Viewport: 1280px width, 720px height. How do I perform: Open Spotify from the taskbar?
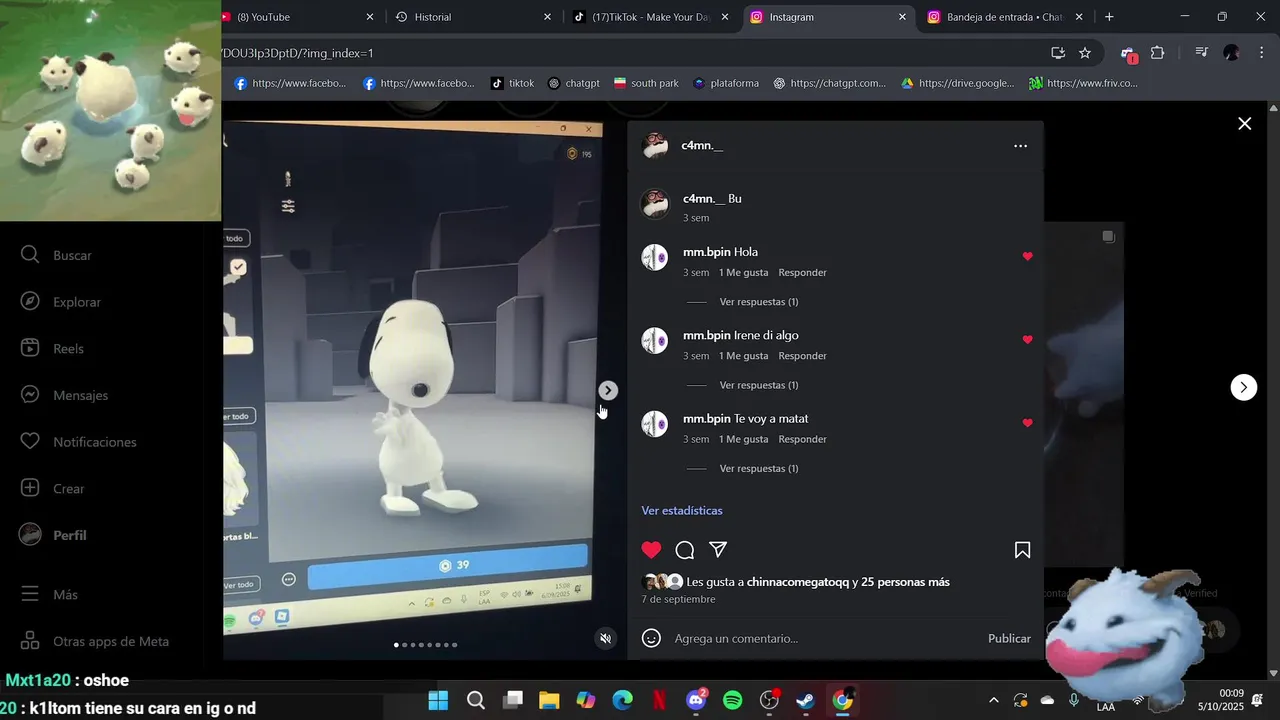(x=732, y=701)
